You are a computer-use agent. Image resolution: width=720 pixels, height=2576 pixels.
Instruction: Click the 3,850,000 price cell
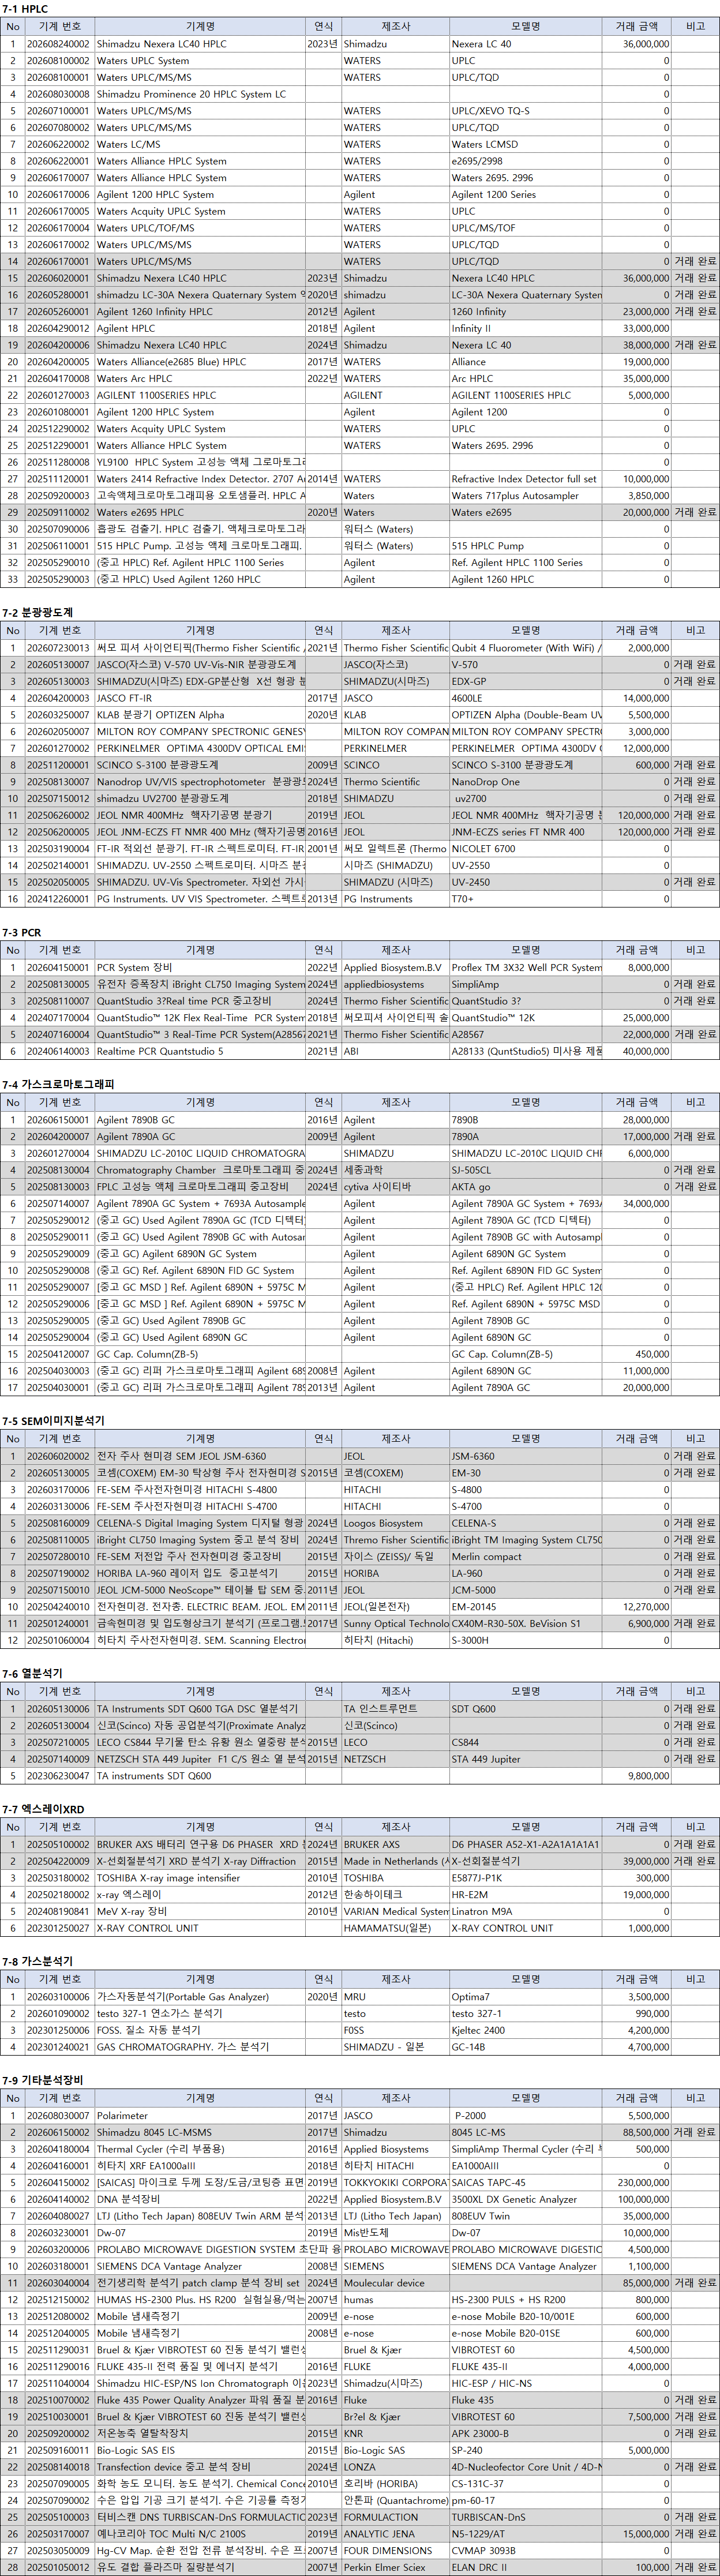(x=637, y=496)
